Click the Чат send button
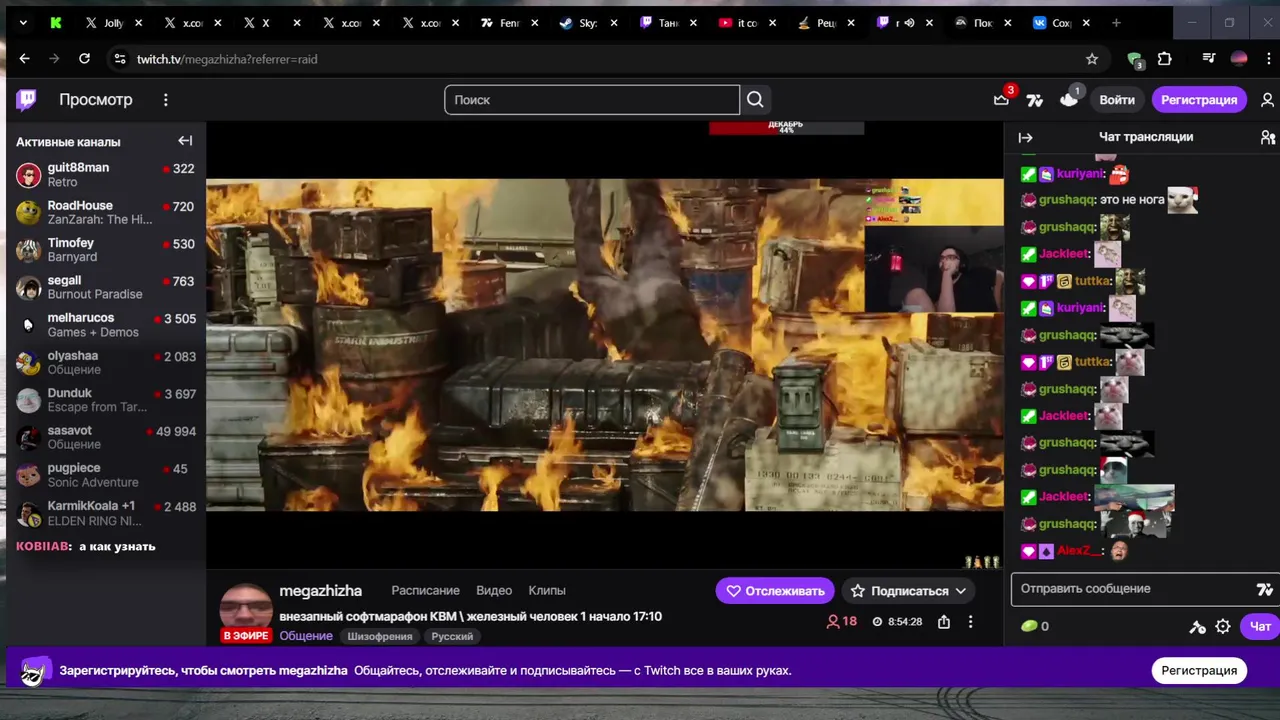1280x720 pixels. (x=1260, y=627)
